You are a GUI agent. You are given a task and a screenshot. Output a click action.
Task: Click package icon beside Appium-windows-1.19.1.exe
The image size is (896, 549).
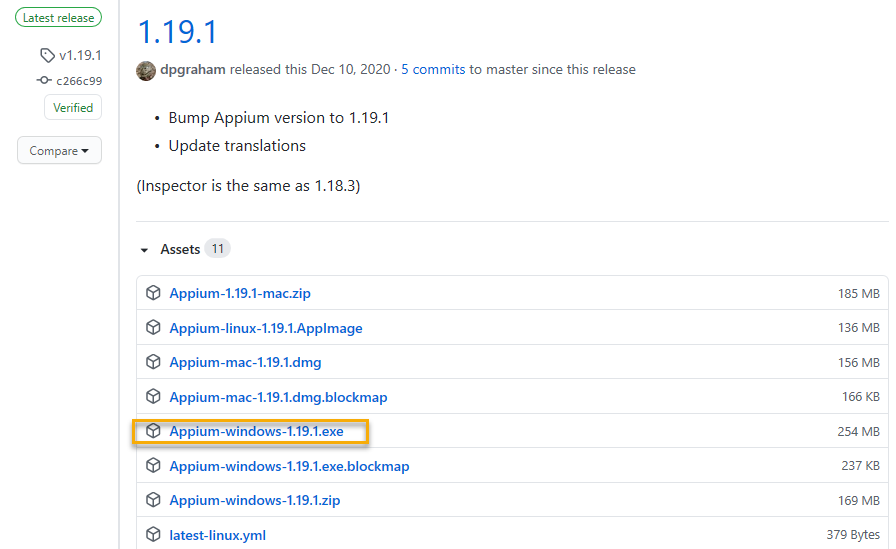coord(153,431)
